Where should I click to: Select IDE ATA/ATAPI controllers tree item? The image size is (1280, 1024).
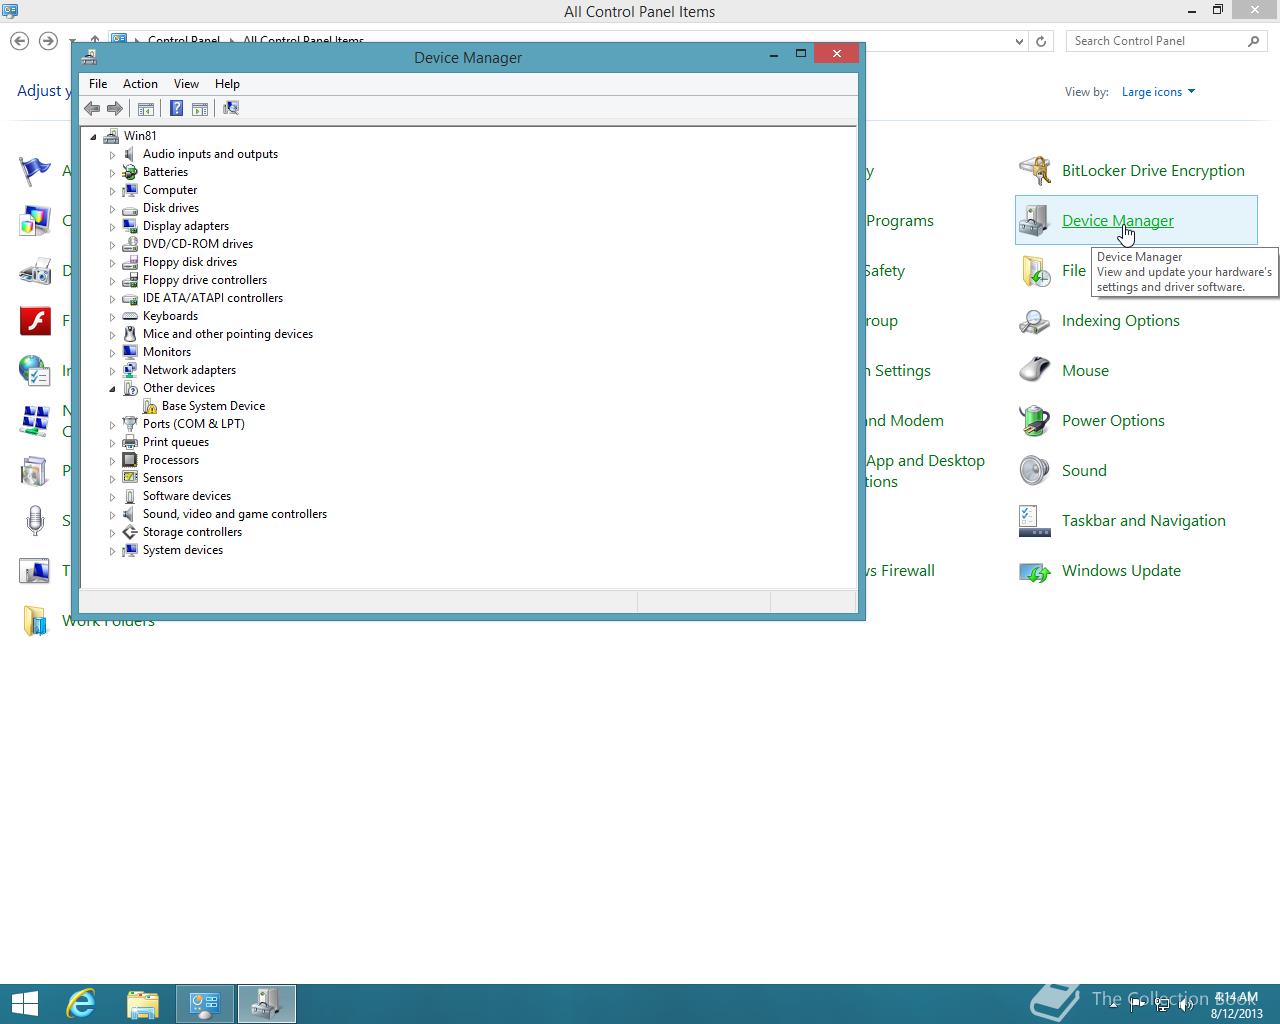tap(213, 298)
